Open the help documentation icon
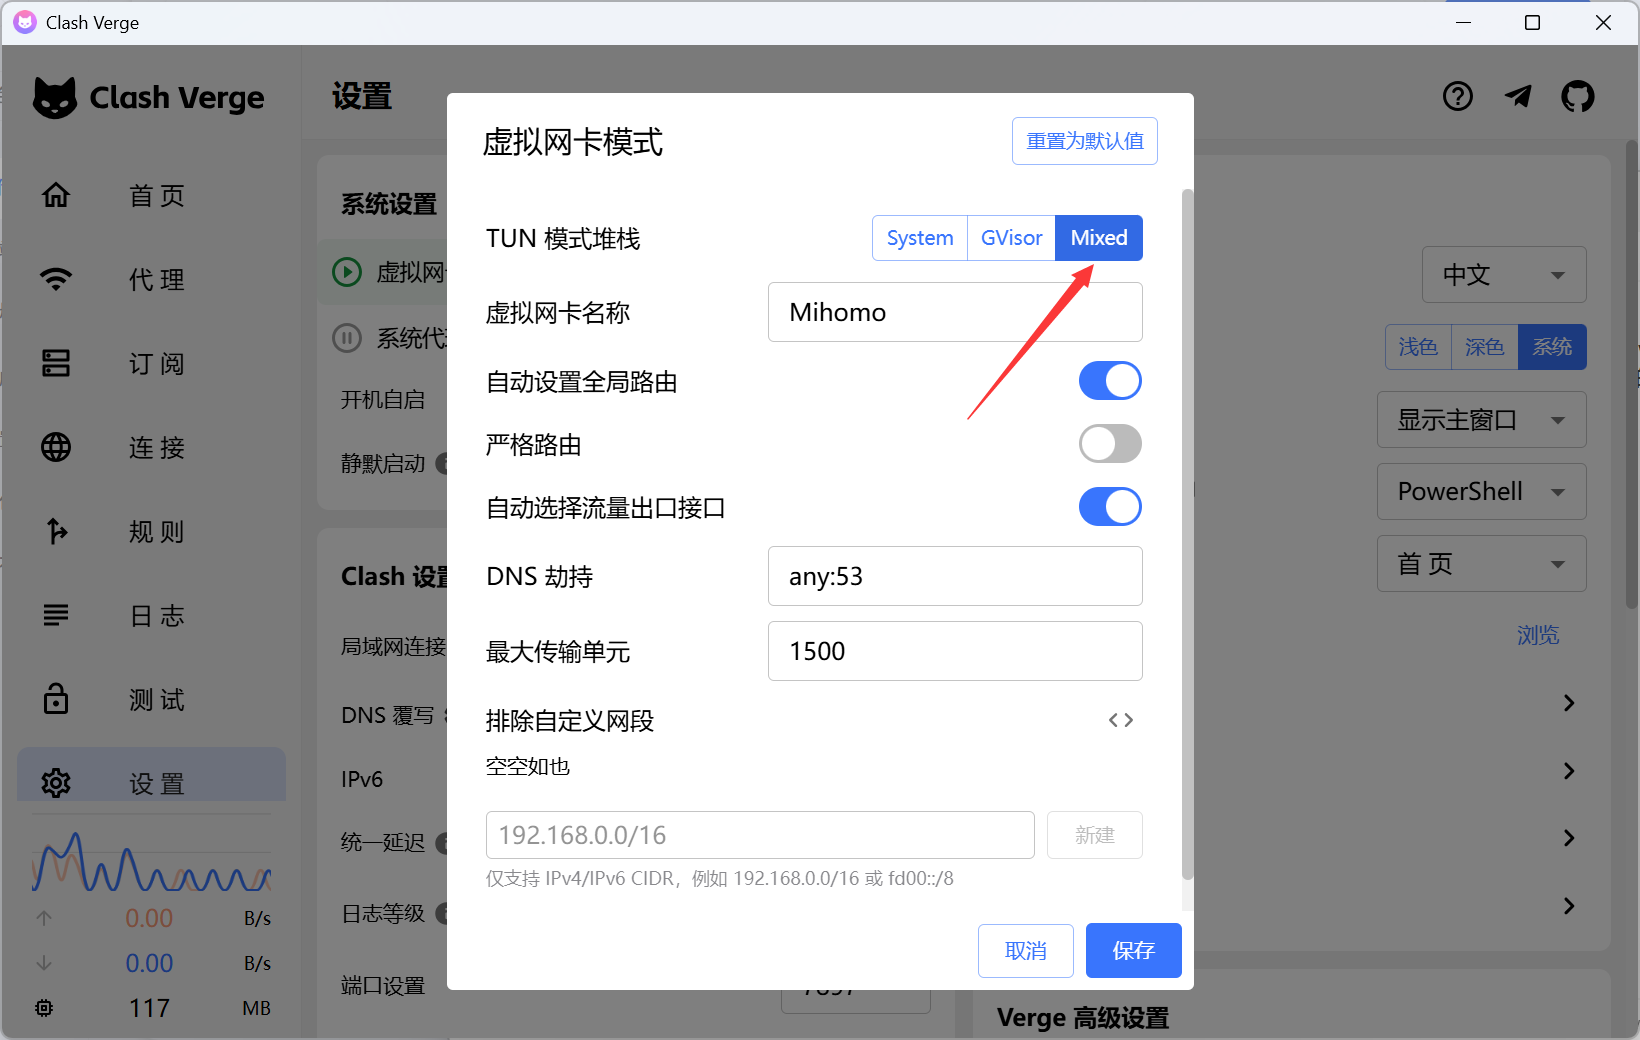 (x=1458, y=96)
